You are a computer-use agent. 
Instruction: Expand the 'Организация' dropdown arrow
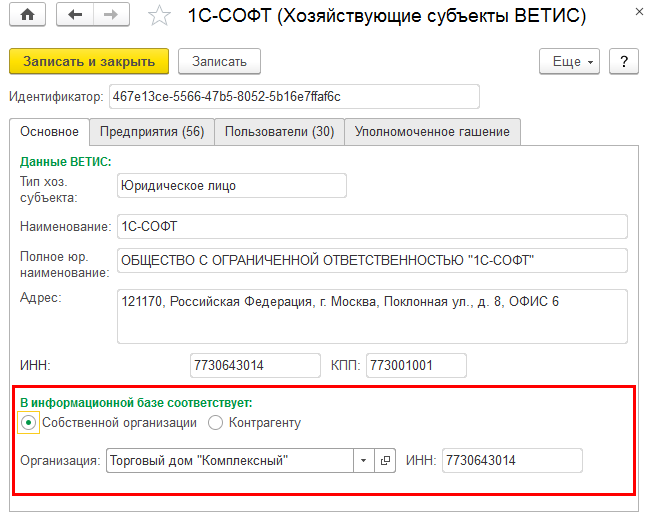pos(363,460)
